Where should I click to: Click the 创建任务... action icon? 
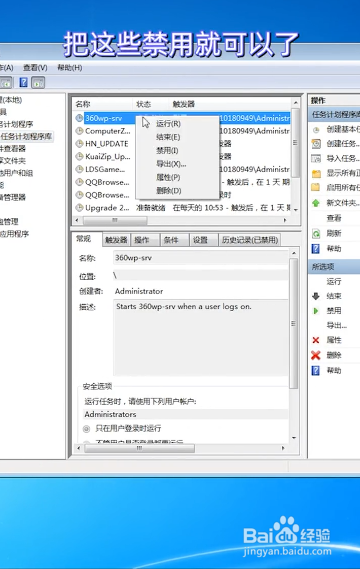(316, 144)
